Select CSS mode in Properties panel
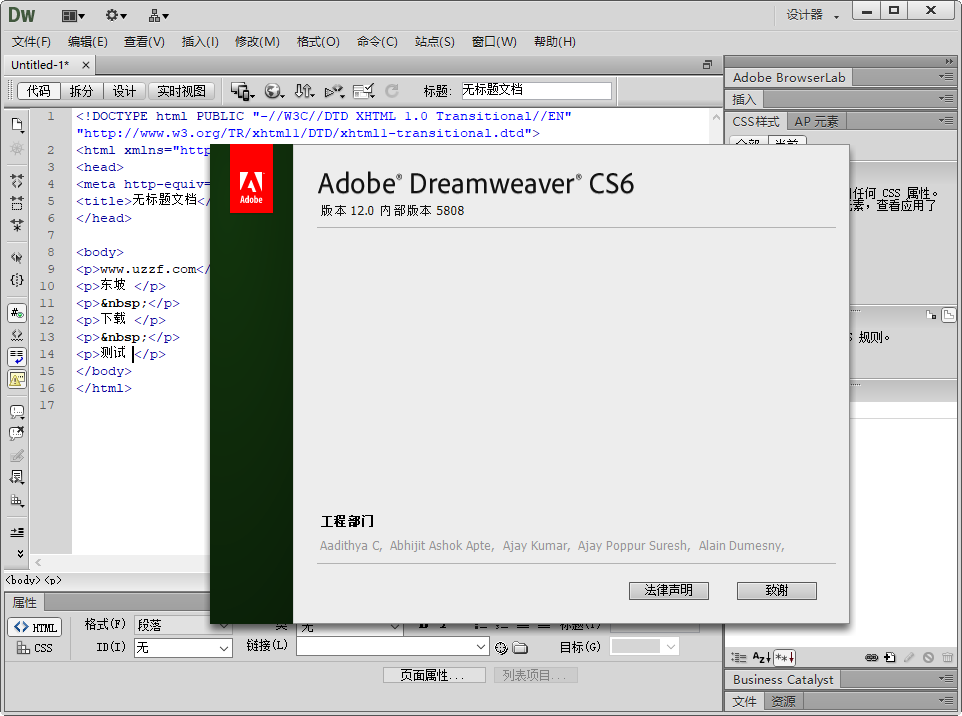This screenshot has height=716, width=962. click(35, 648)
